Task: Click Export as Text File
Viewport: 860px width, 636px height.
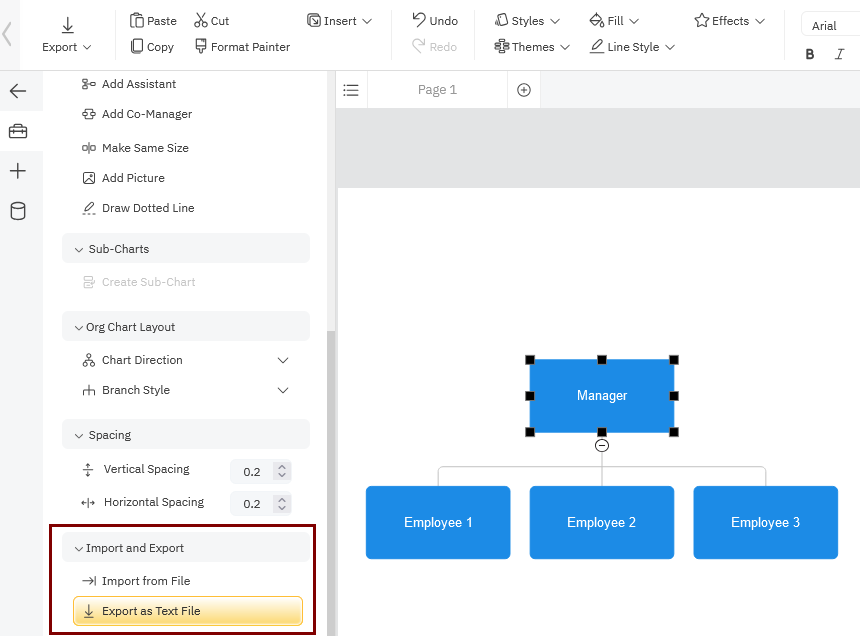Action: click(188, 611)
